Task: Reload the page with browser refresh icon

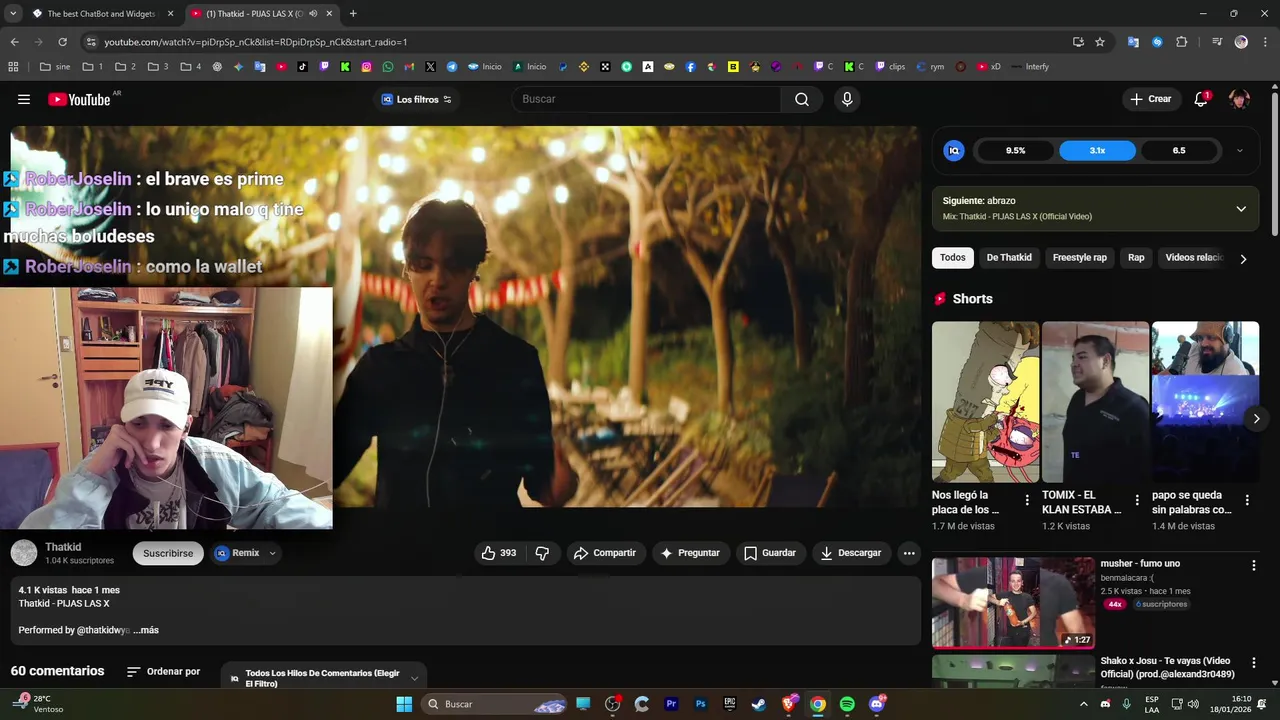Action: [62, 42]
